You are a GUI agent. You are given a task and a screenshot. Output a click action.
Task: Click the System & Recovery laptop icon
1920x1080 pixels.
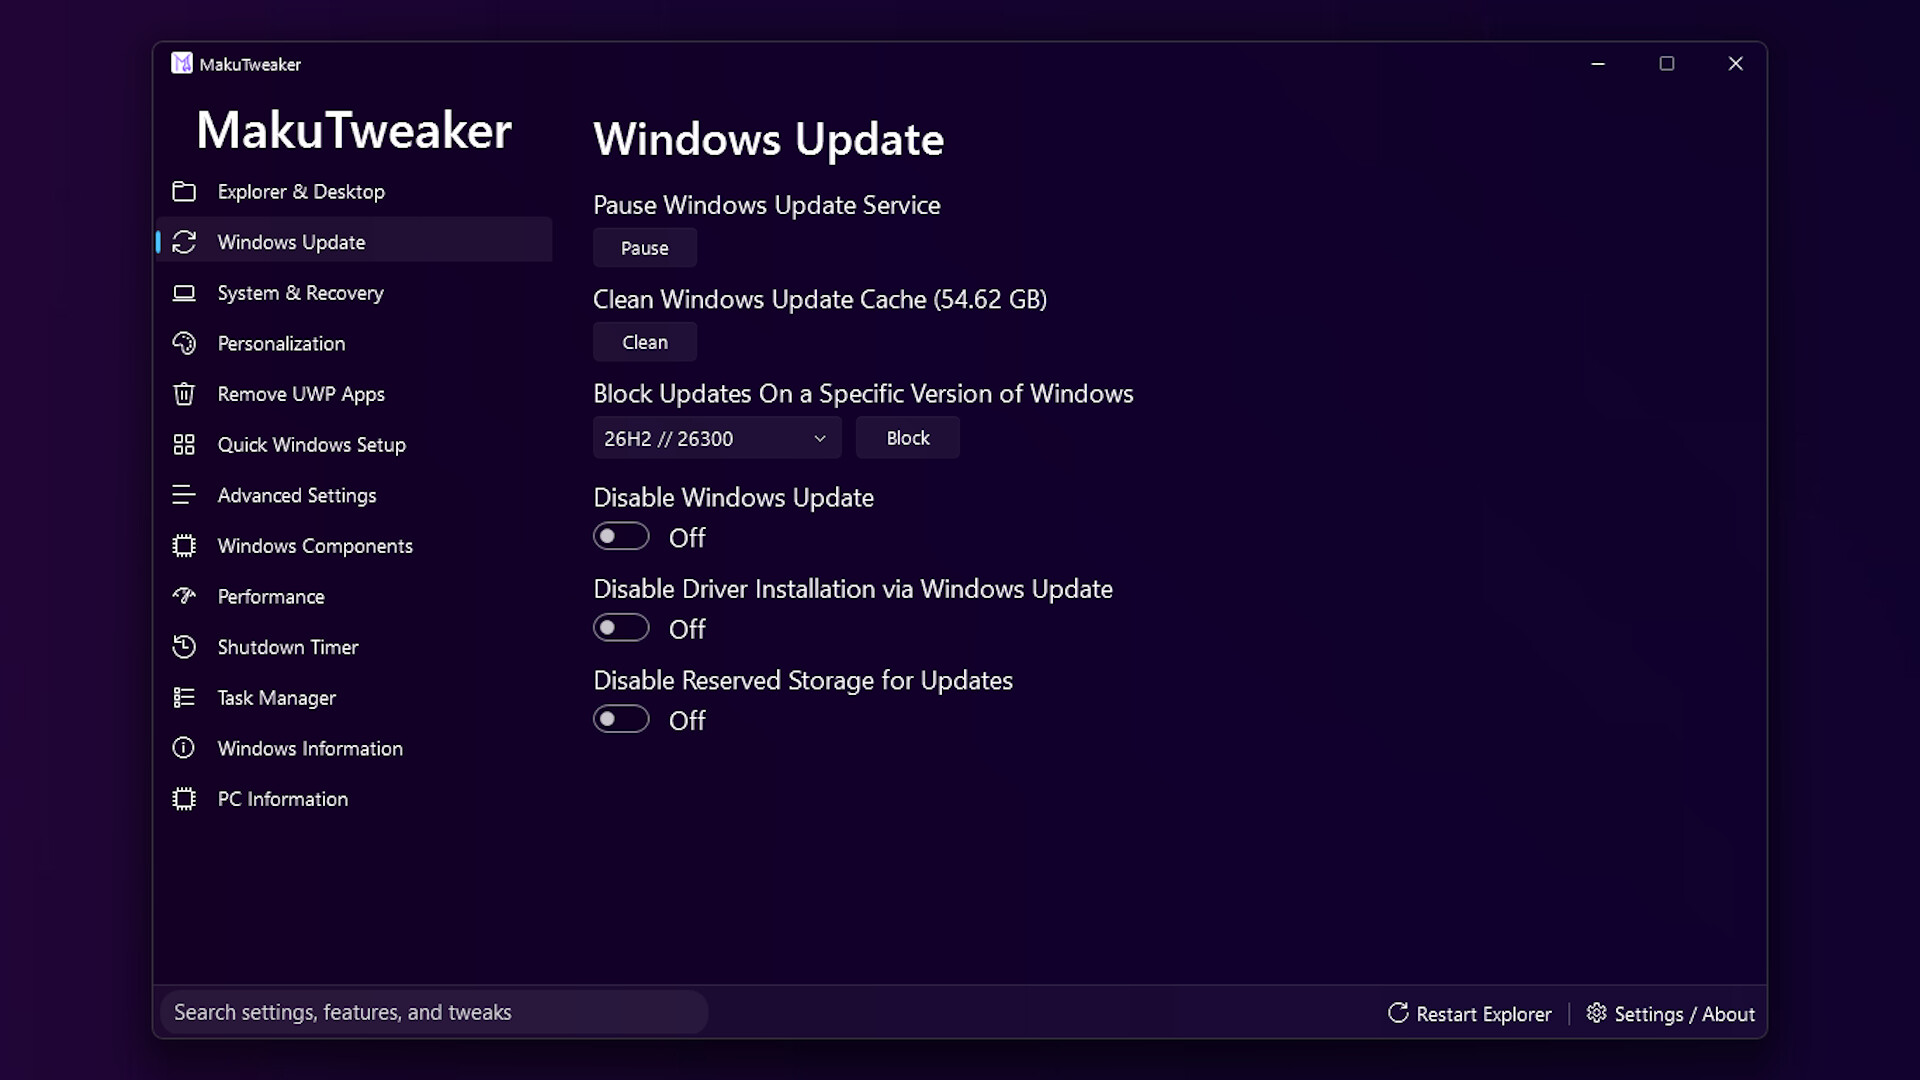[x=184, y=293]
